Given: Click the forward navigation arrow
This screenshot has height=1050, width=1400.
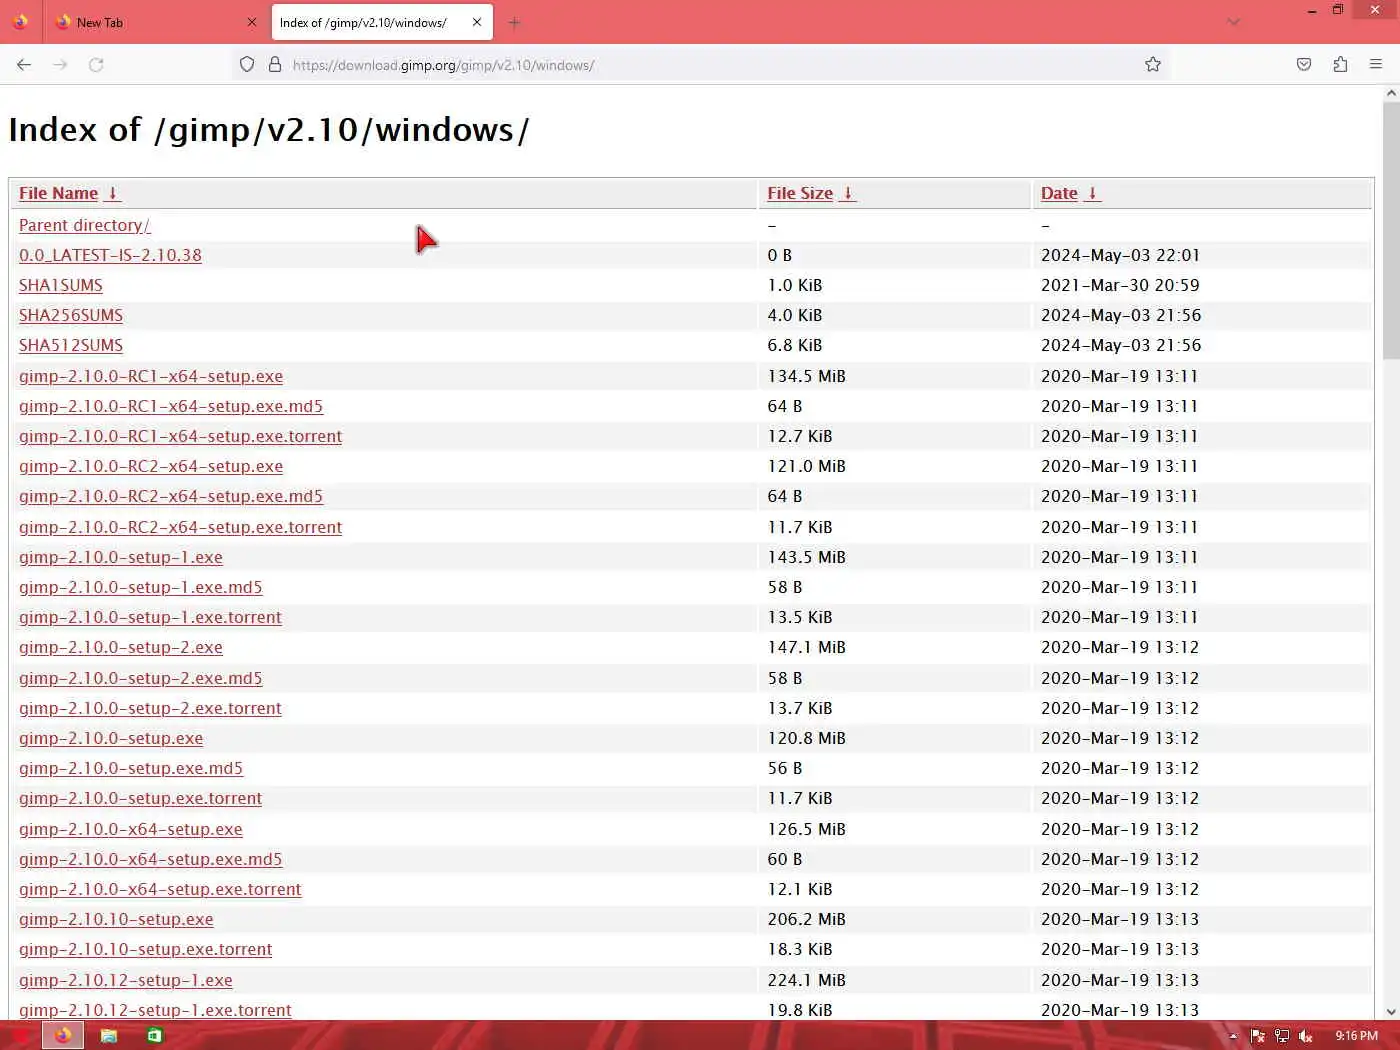Looking at the screenshot, I should (60, 65).
